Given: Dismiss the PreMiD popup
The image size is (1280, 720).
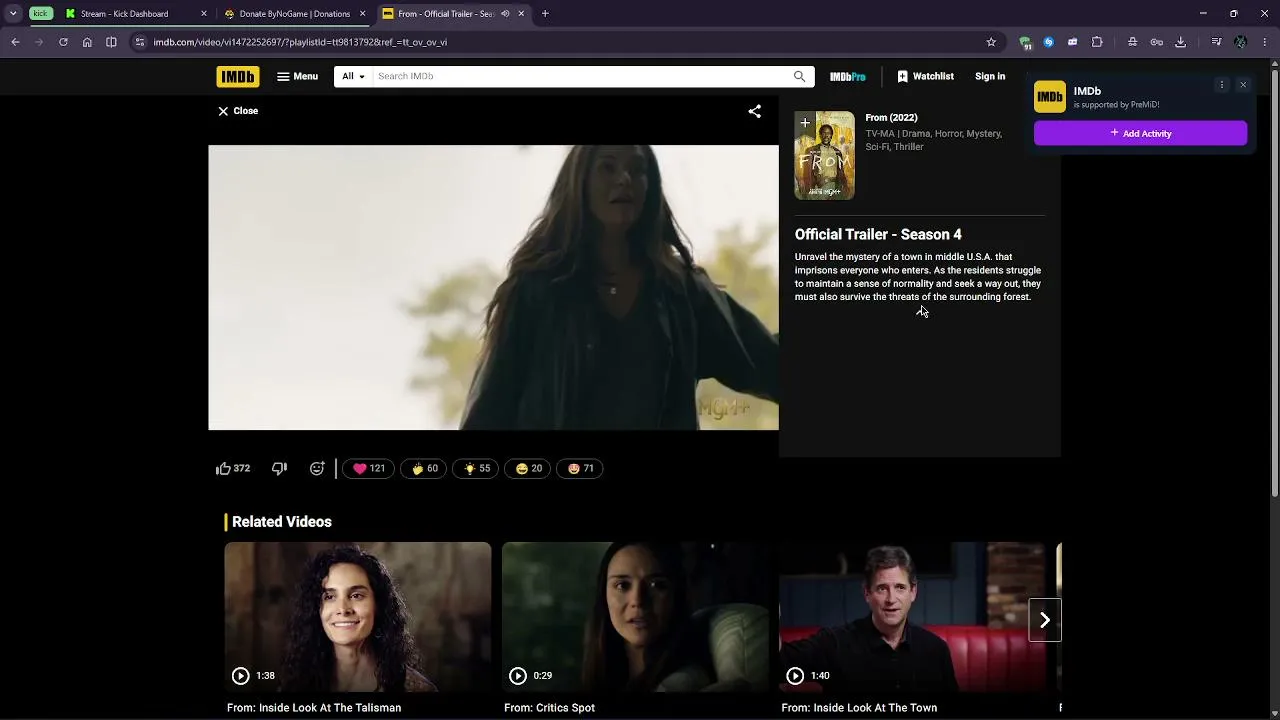Looking at the screenshot, I should (x=1243, y=85).
